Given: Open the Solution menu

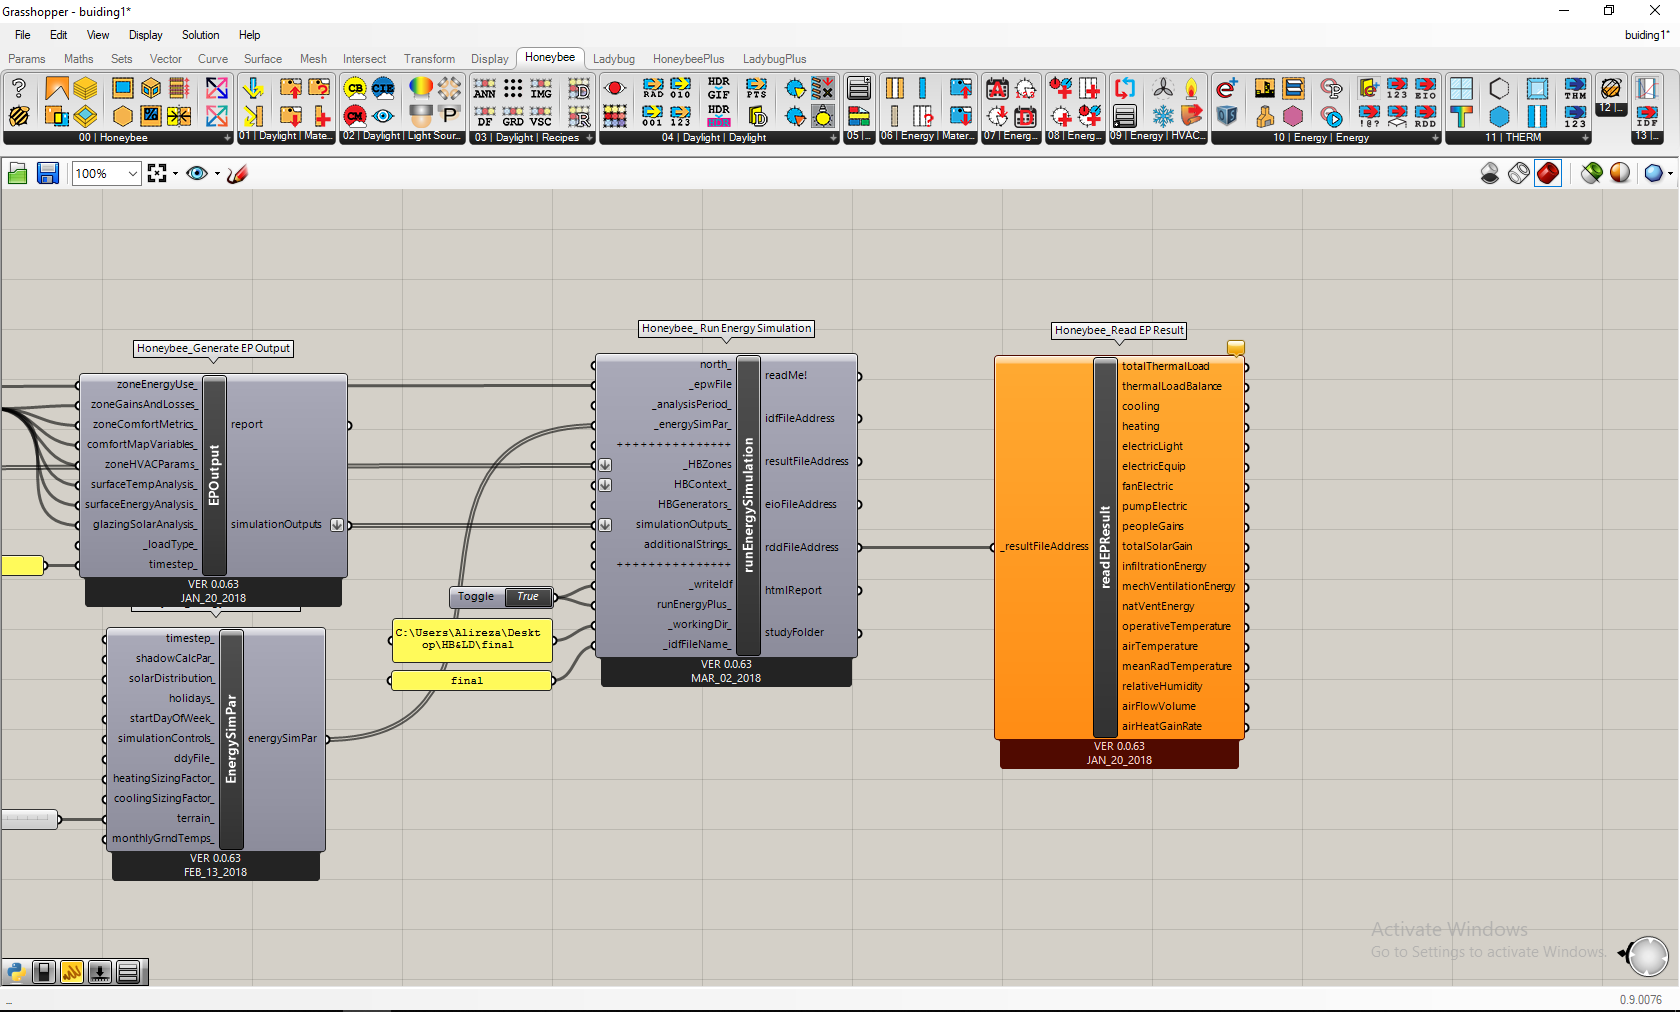Looking at the screenshot, I should [200, 35].
